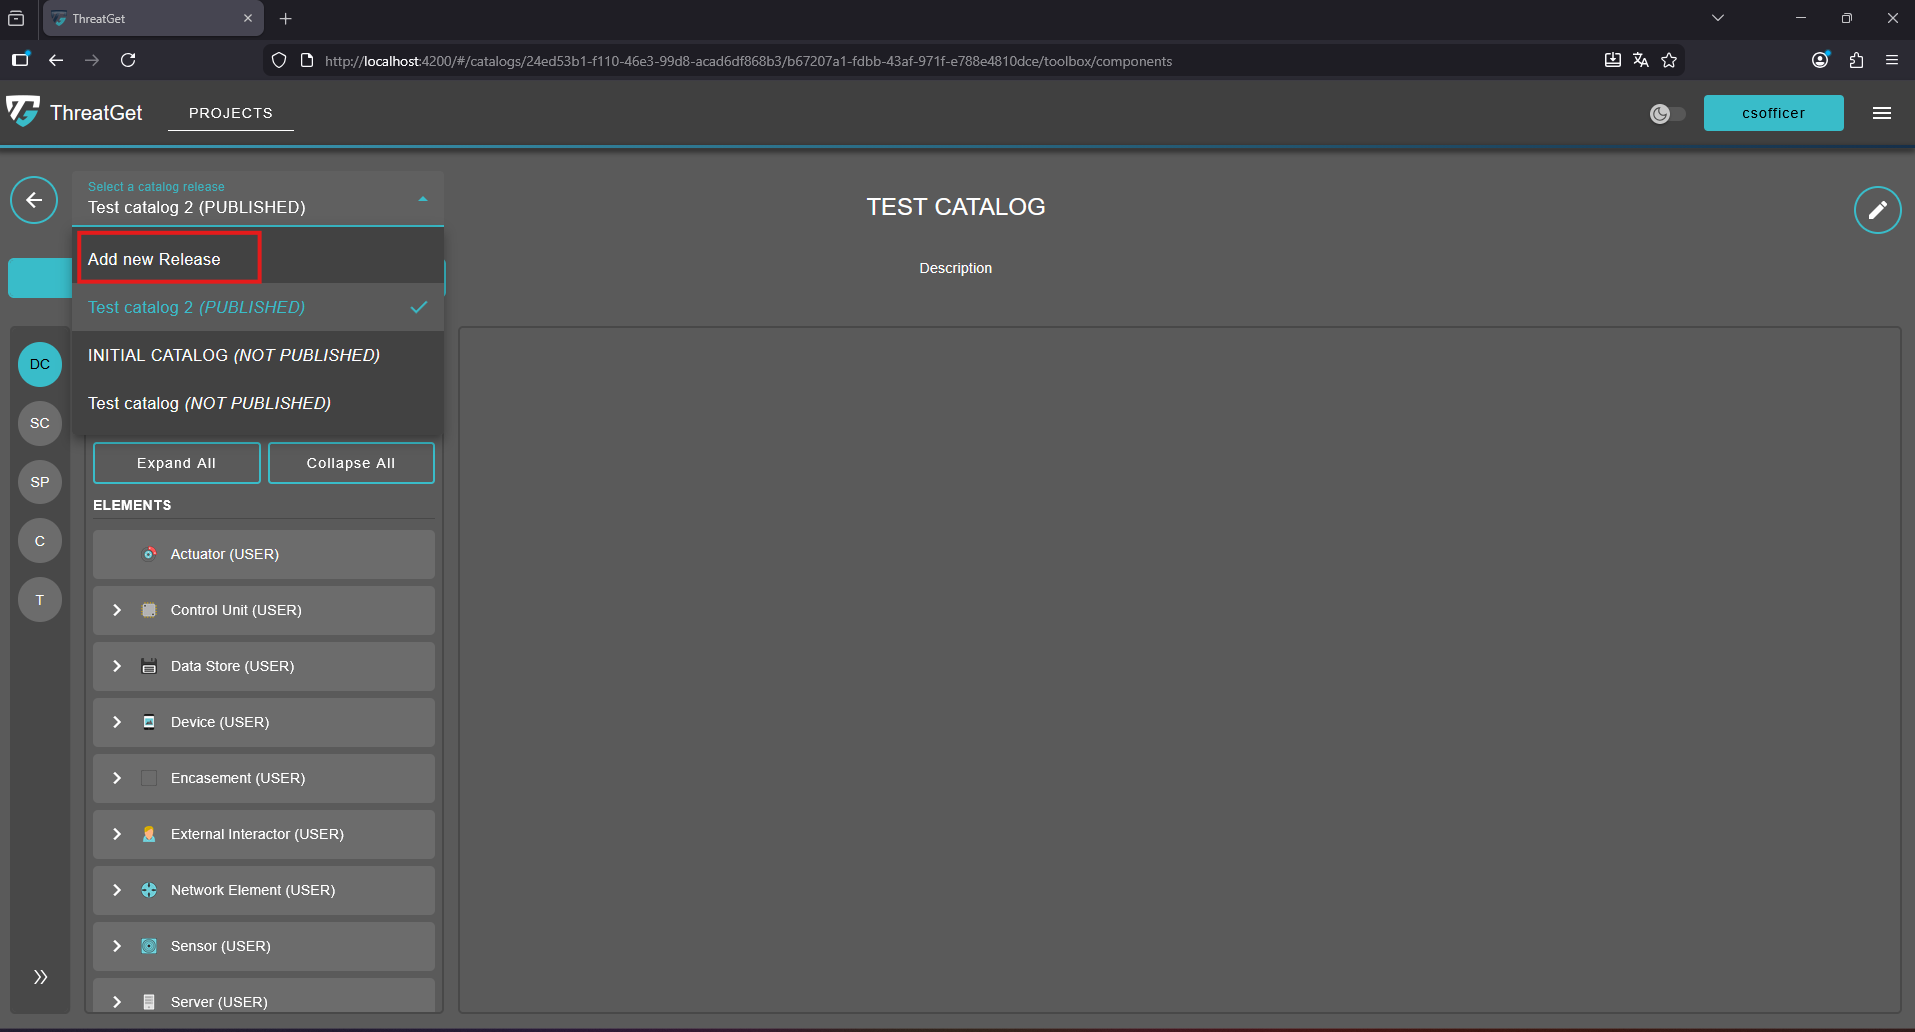Open the SP sidebar section

[x=40, y=482]
